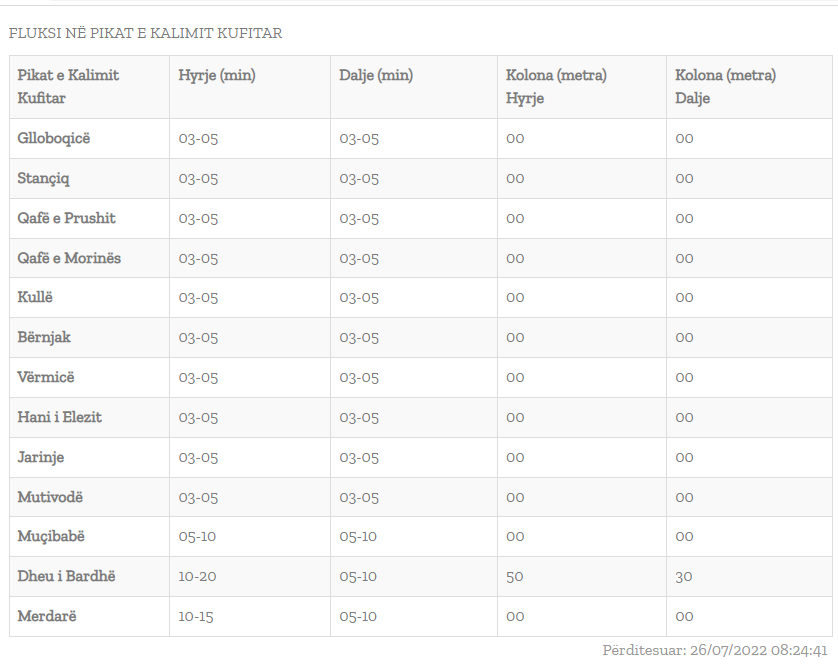Select the 50 metre entry queue value
Image resolution: width=838 pixels, height=672 pixels.
(x=515, y=577)
